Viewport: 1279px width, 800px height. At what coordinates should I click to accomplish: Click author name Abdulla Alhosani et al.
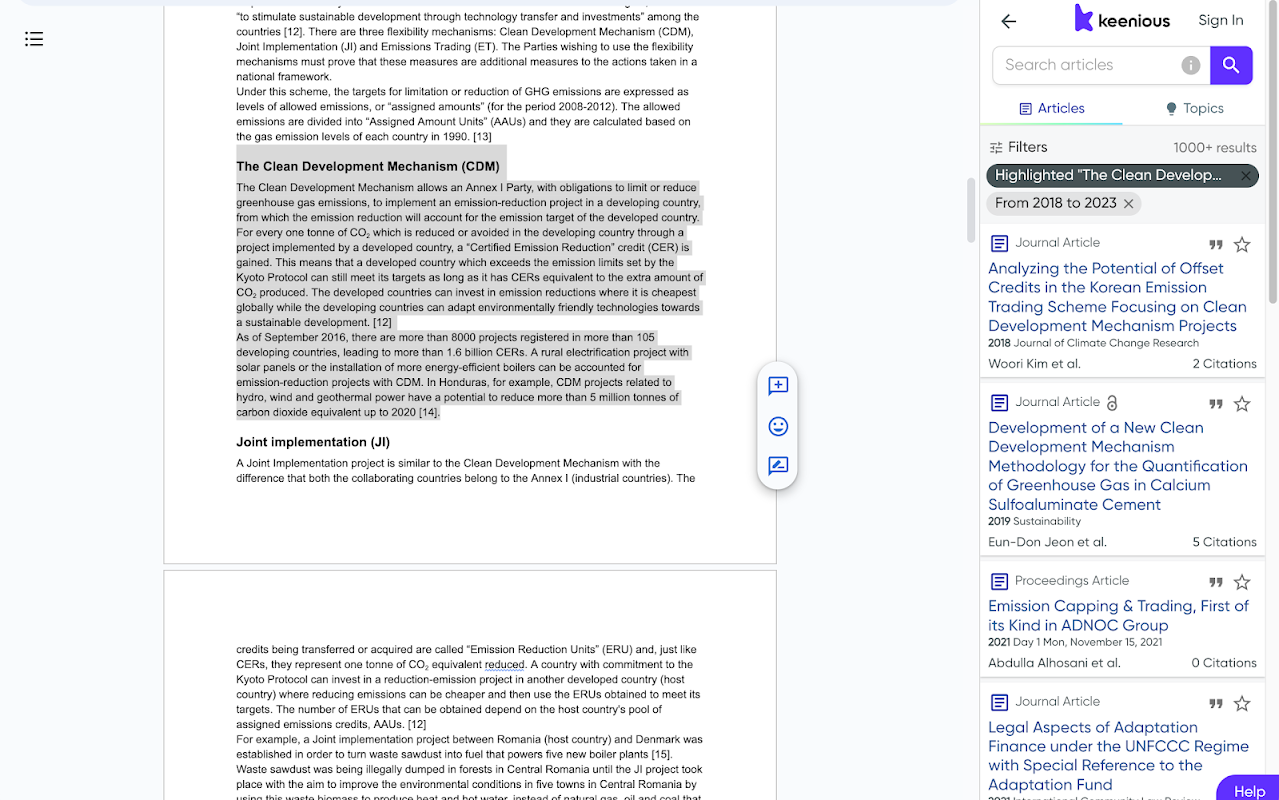tap(1054, 663)
